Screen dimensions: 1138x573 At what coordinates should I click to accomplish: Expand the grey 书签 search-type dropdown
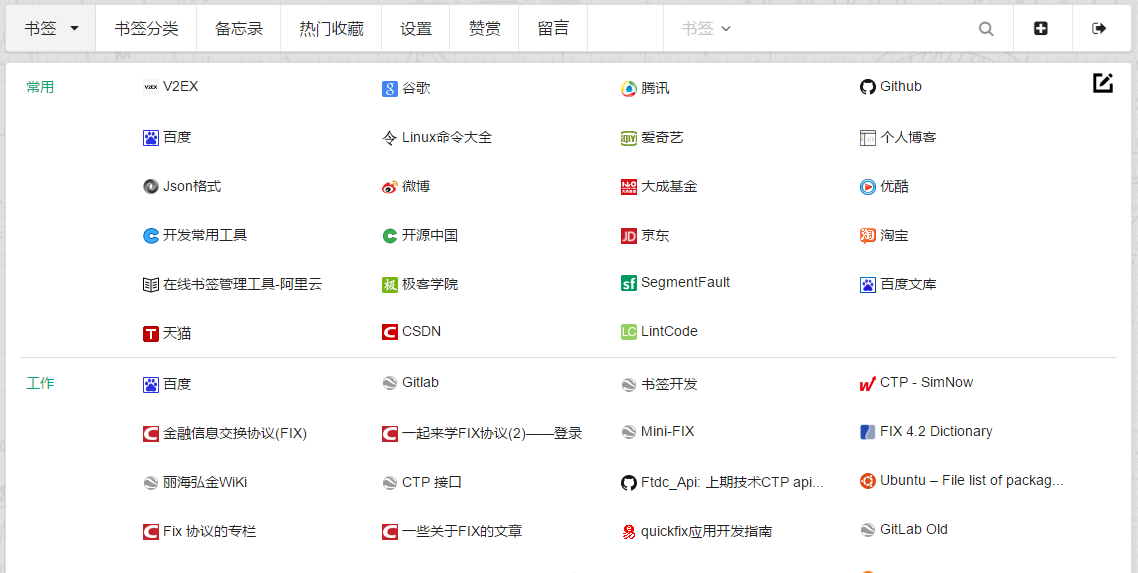[706, 29]
